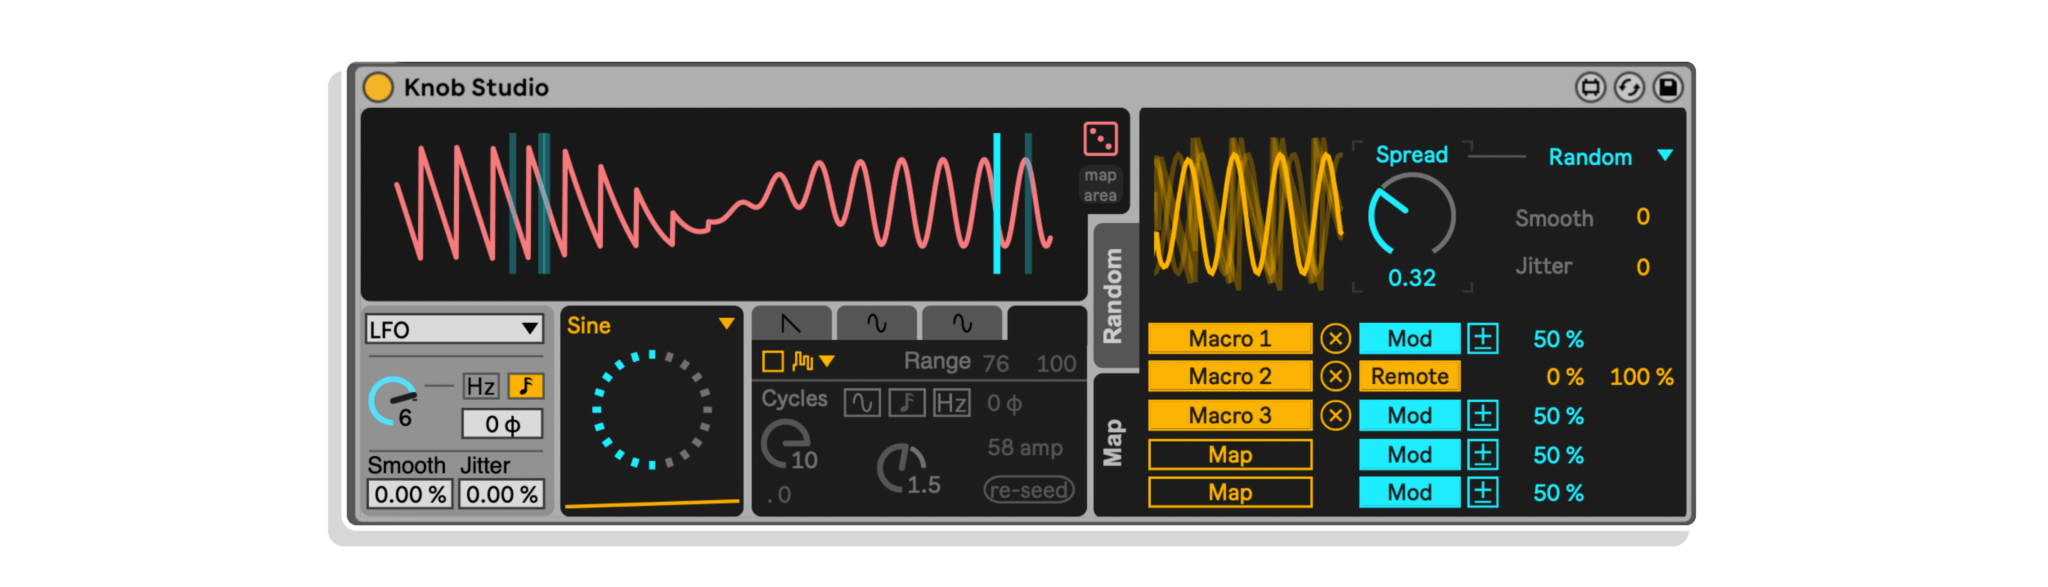Toggle the device activator yellow circle

[378, 87]
